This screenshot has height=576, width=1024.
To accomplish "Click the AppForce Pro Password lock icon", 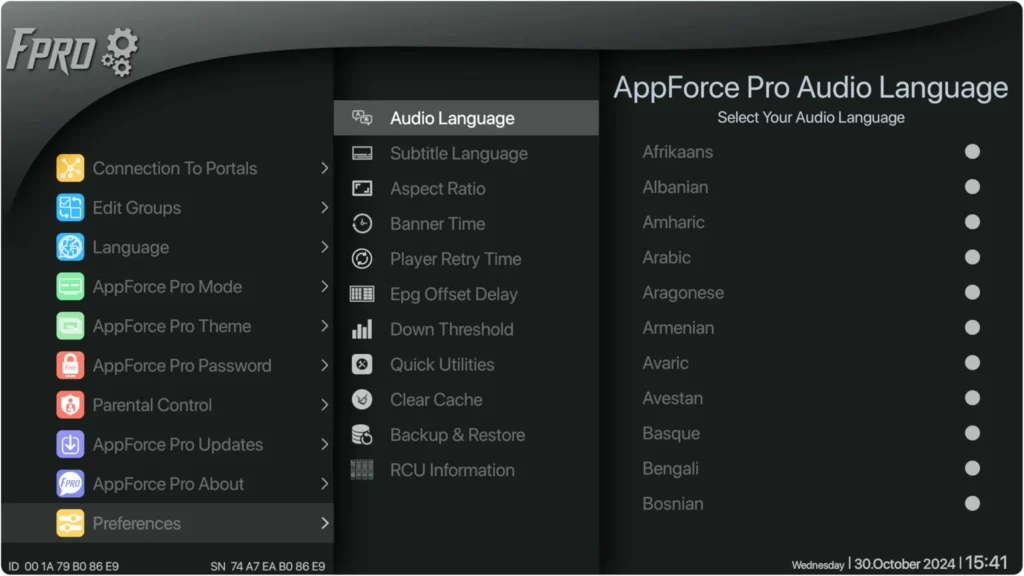I will (x=70, y=366).
